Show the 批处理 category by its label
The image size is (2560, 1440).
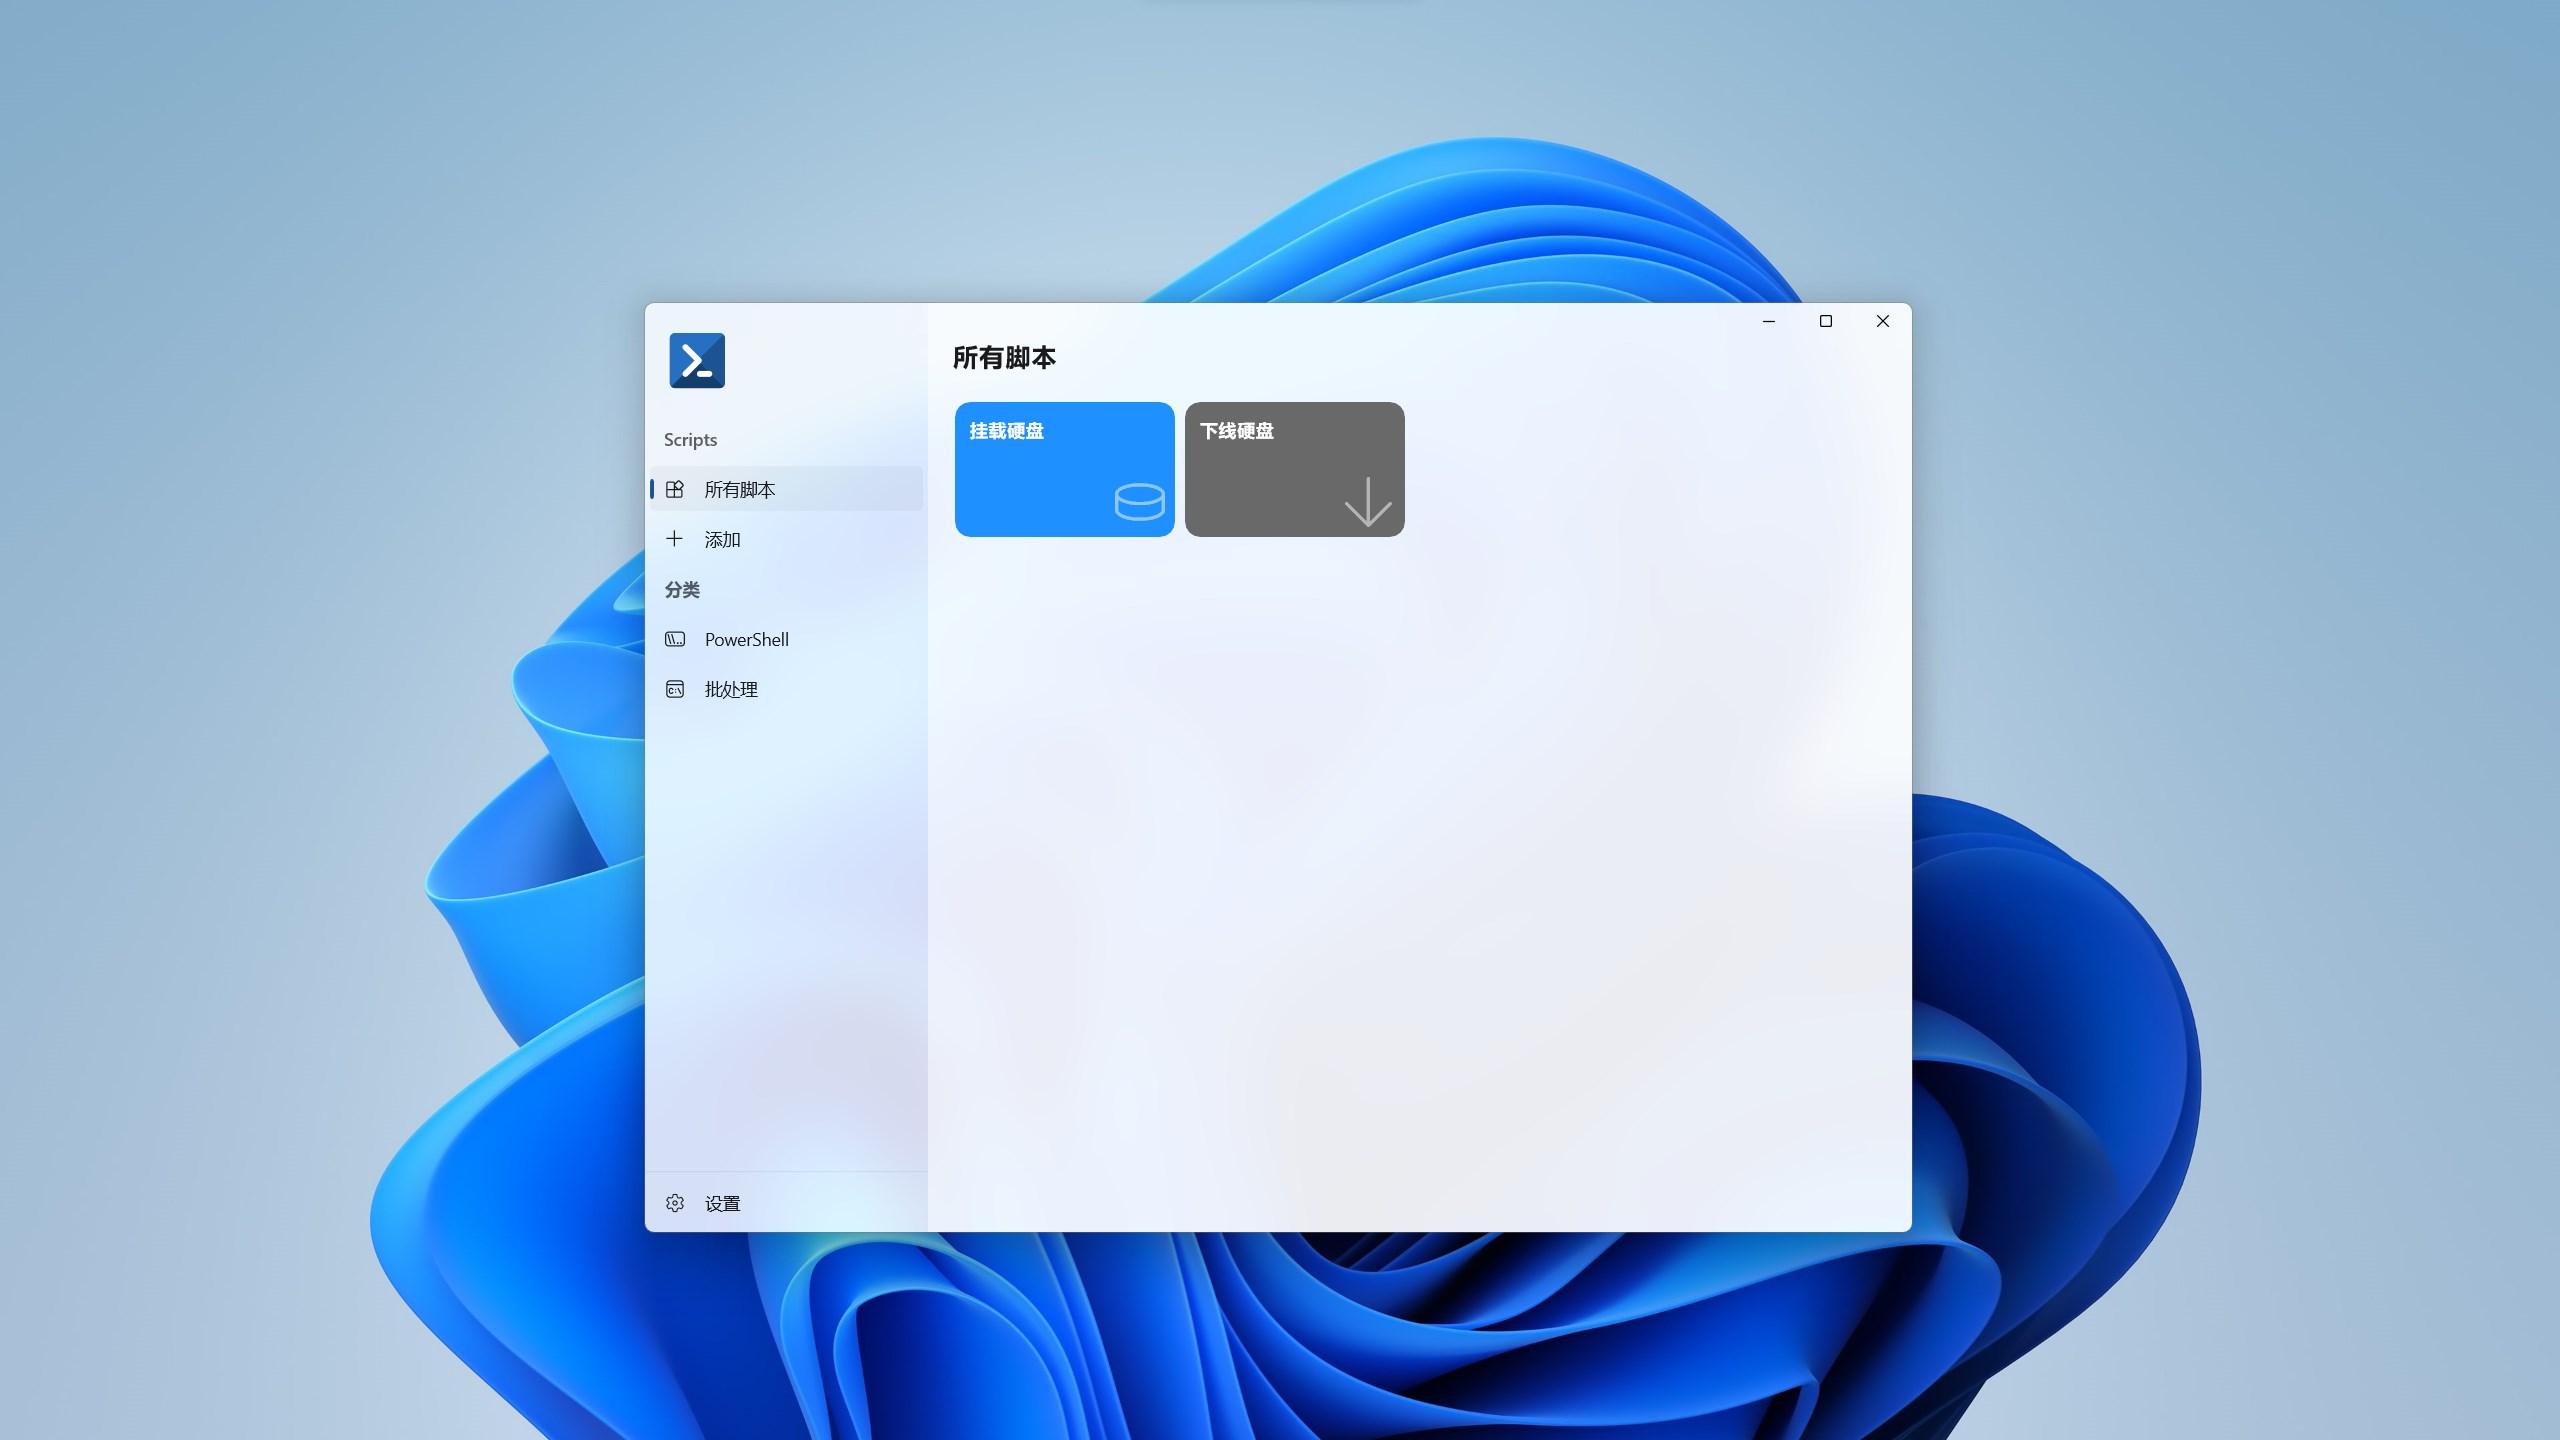[x=731, y=690]
